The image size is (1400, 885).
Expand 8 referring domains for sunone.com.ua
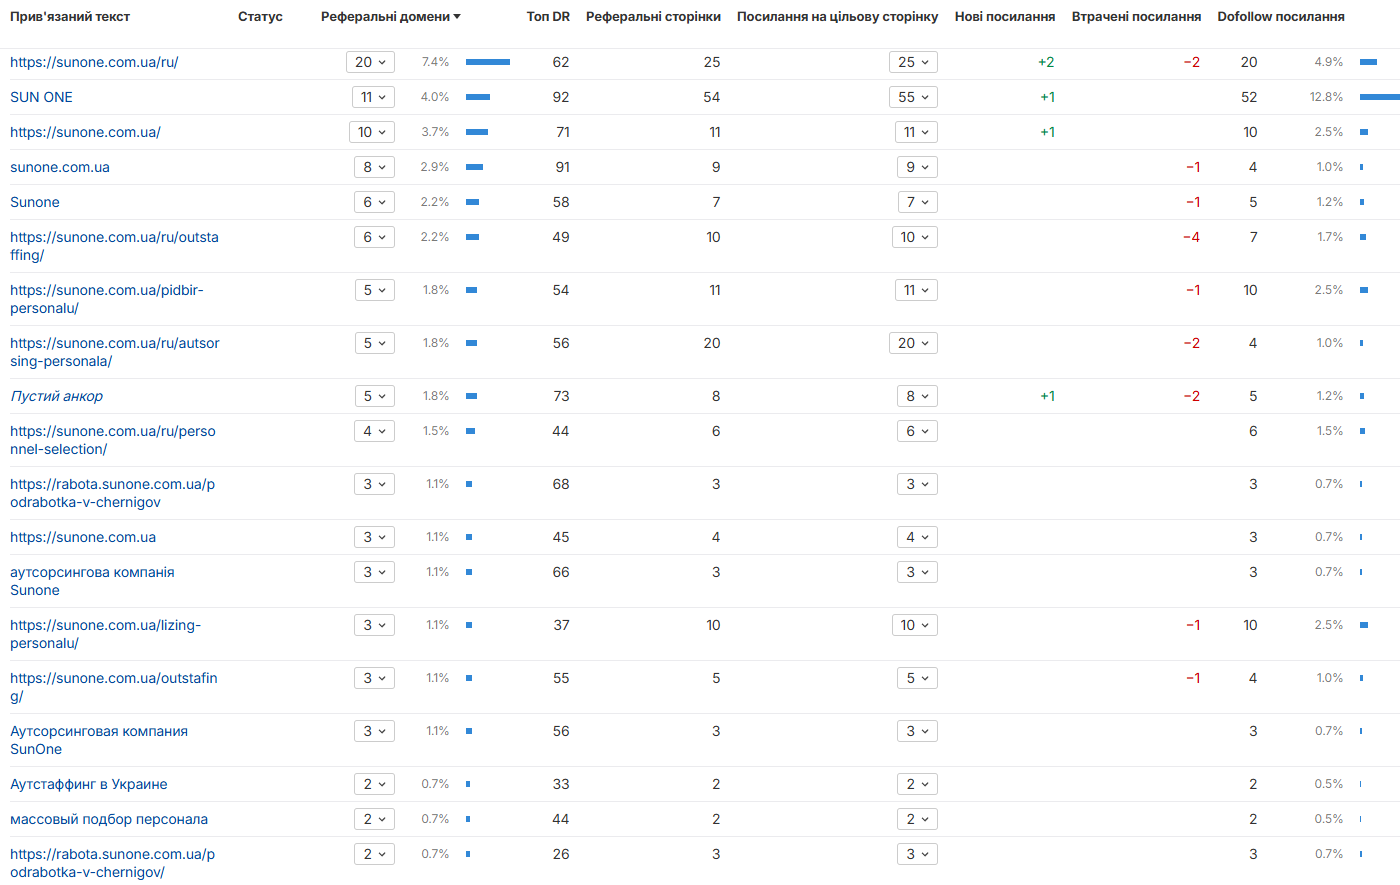point(375,167)
